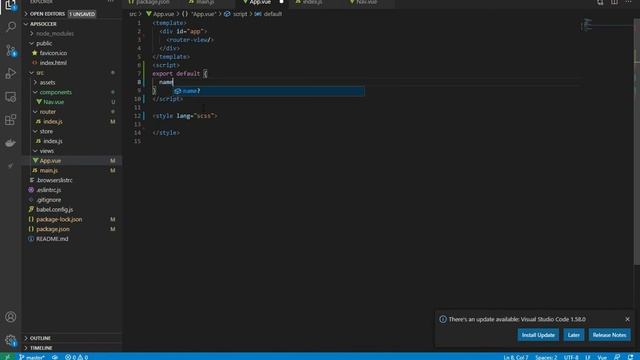Click UTF-8 encoding in status bar
640x360 pixels.
pos(571,357)
